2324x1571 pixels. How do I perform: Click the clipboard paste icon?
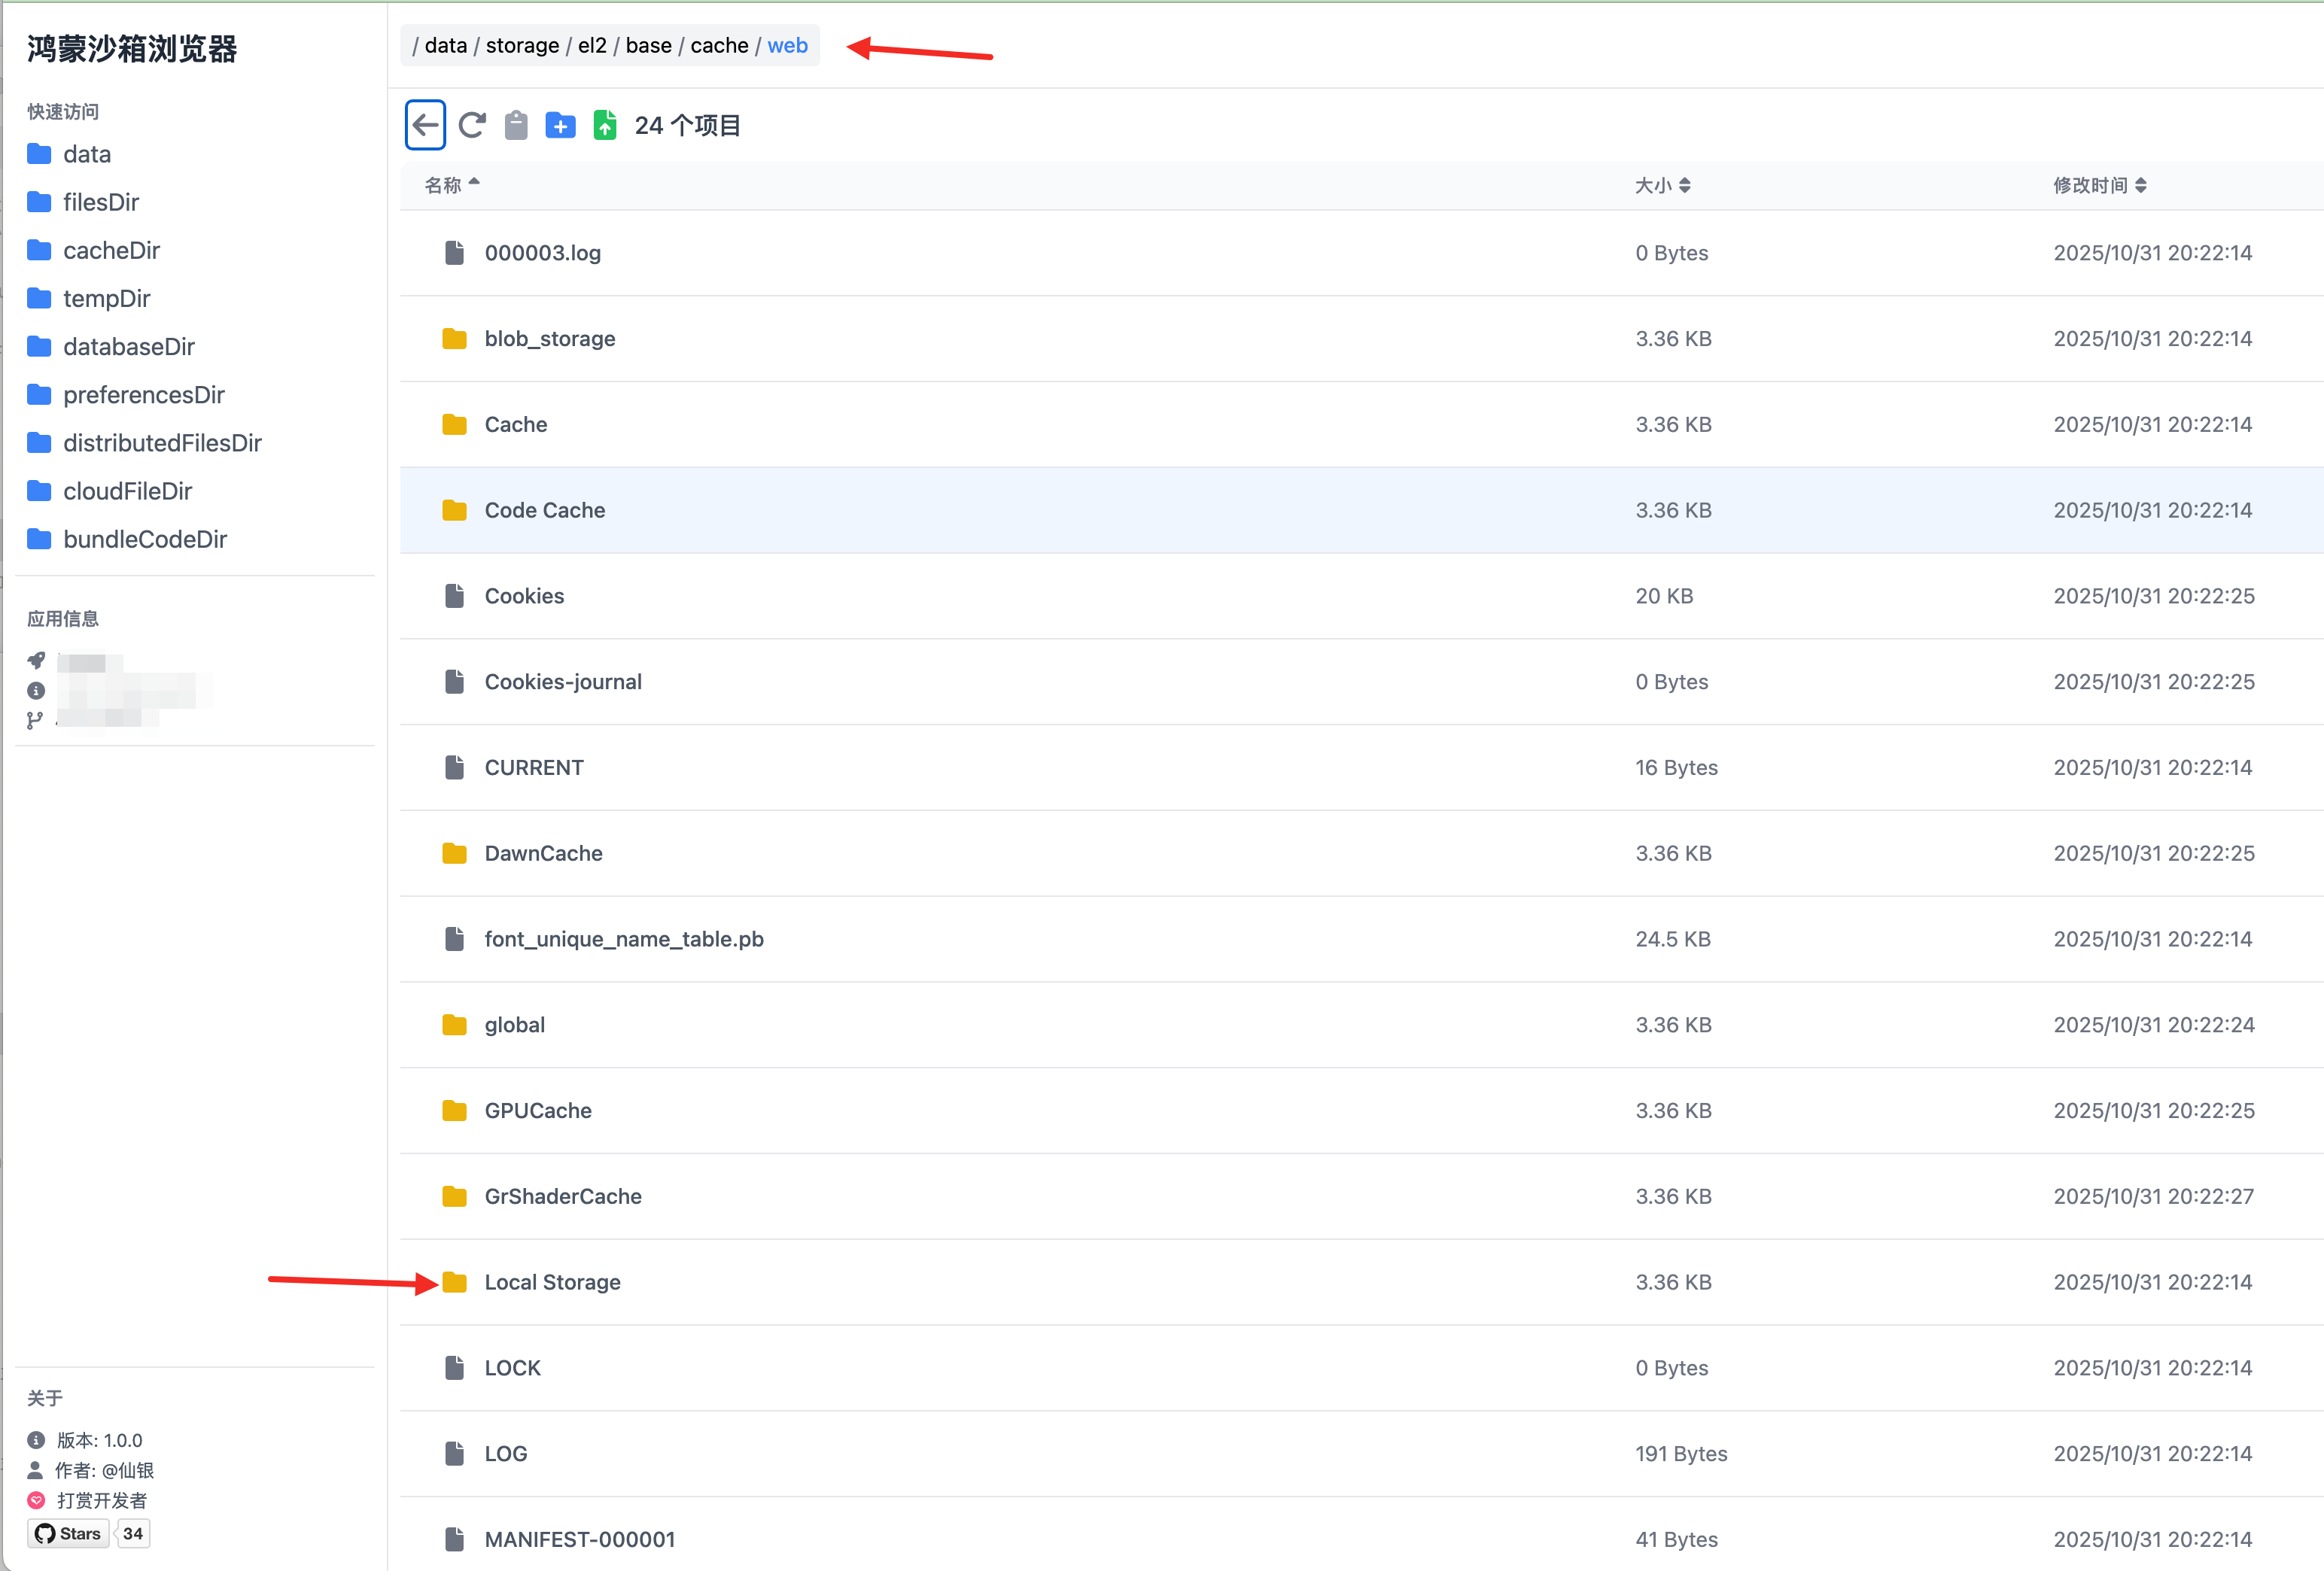tap(516, 125)
